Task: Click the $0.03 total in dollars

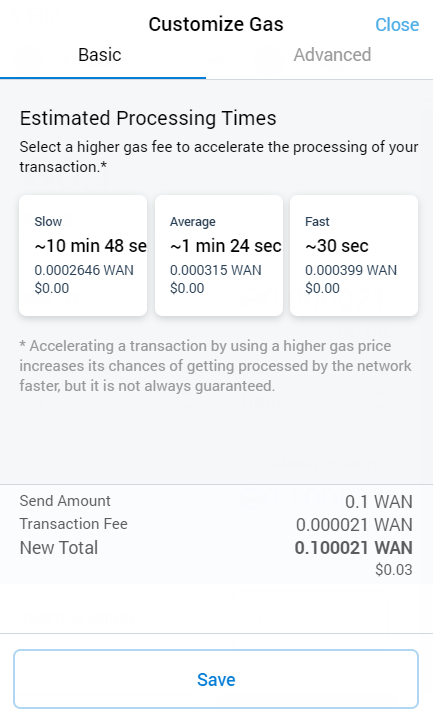Action: 393,570
